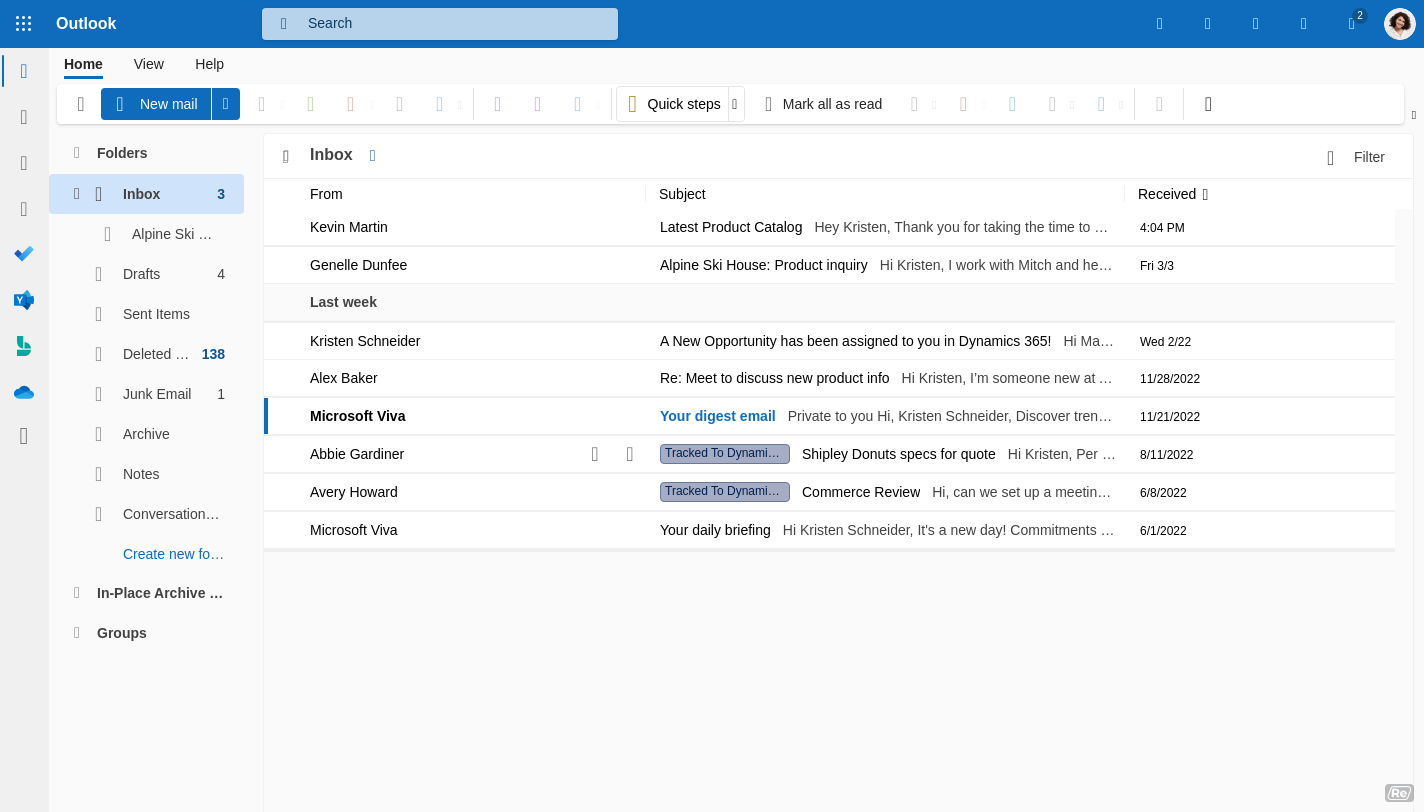The width and height of the screenshot is (1424, 812).
Task: Open notifications bell showing 2 alerts
Action: point(1351,23)
